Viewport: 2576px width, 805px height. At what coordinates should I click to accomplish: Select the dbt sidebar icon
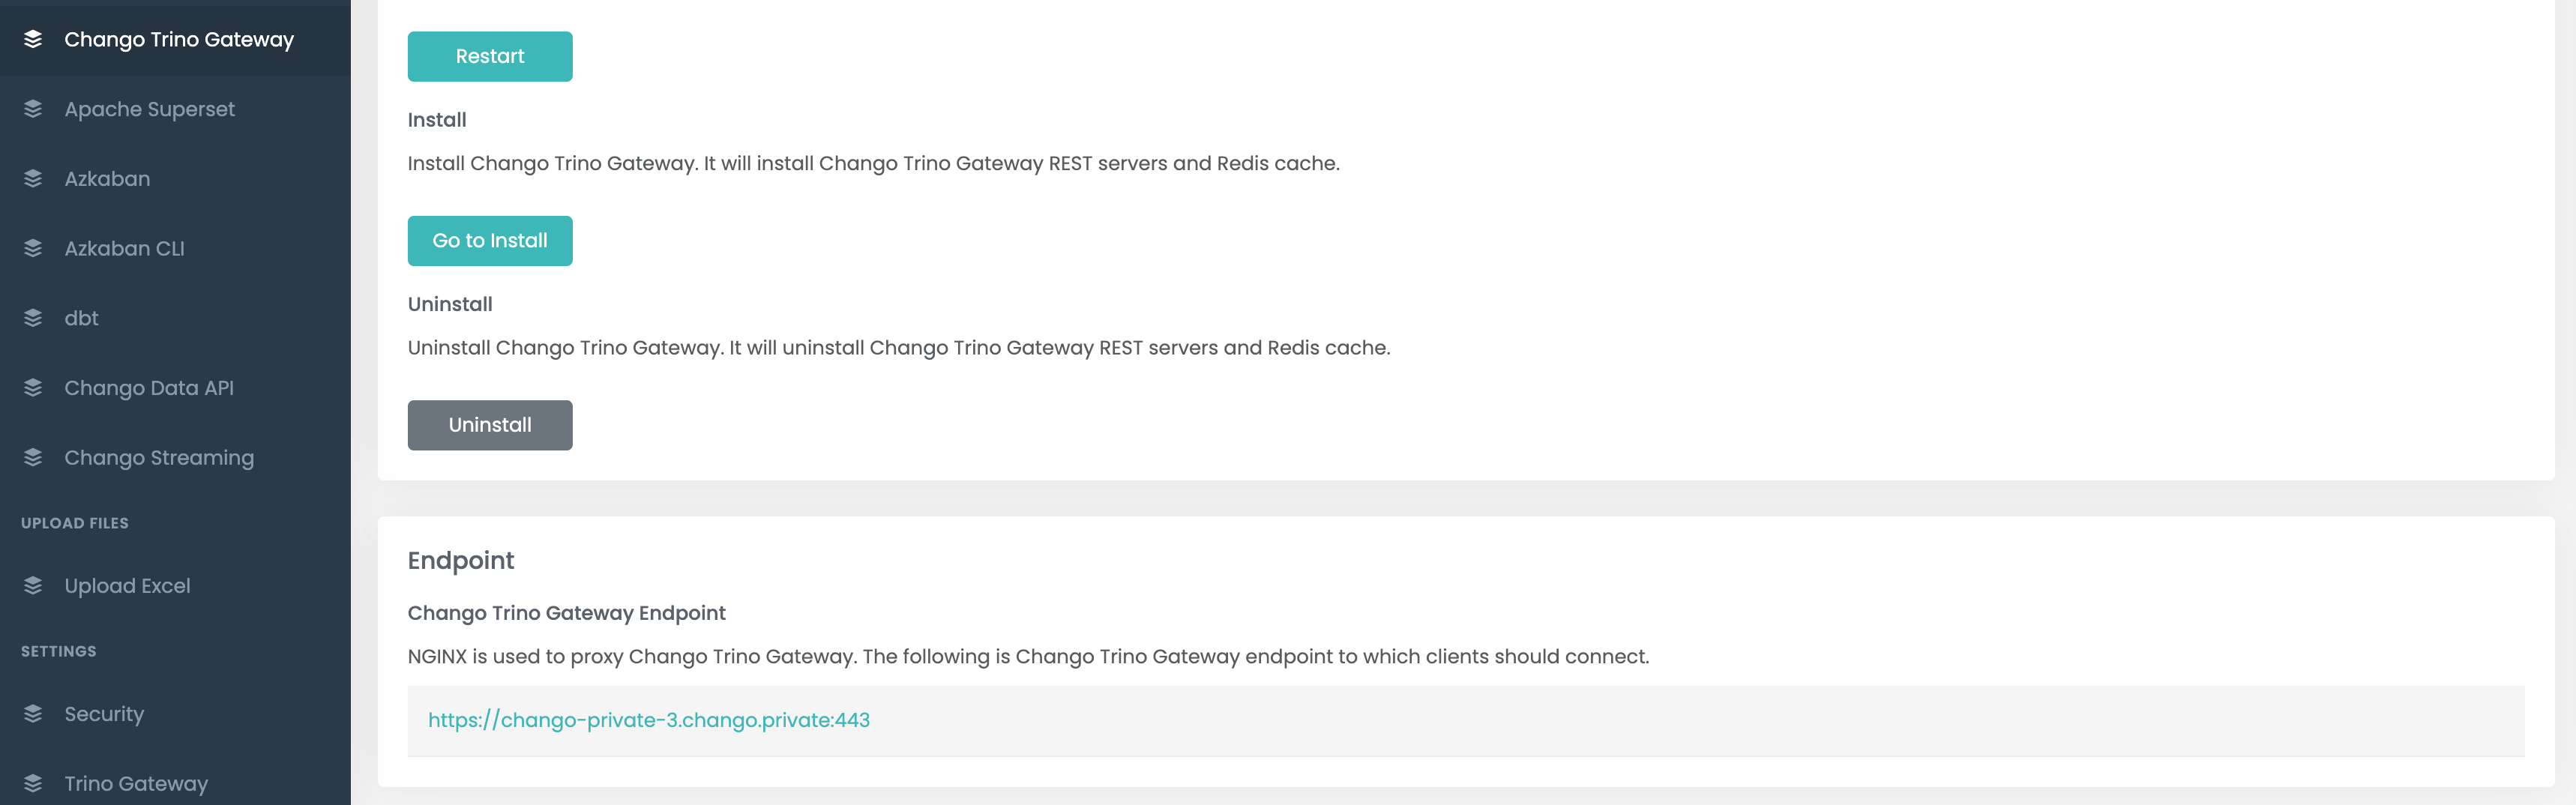33,317
